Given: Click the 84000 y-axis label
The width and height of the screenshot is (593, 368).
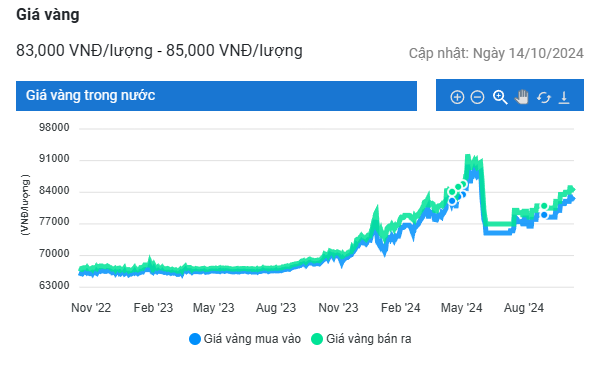Looking at the screenshot, I should click(54, 190).
